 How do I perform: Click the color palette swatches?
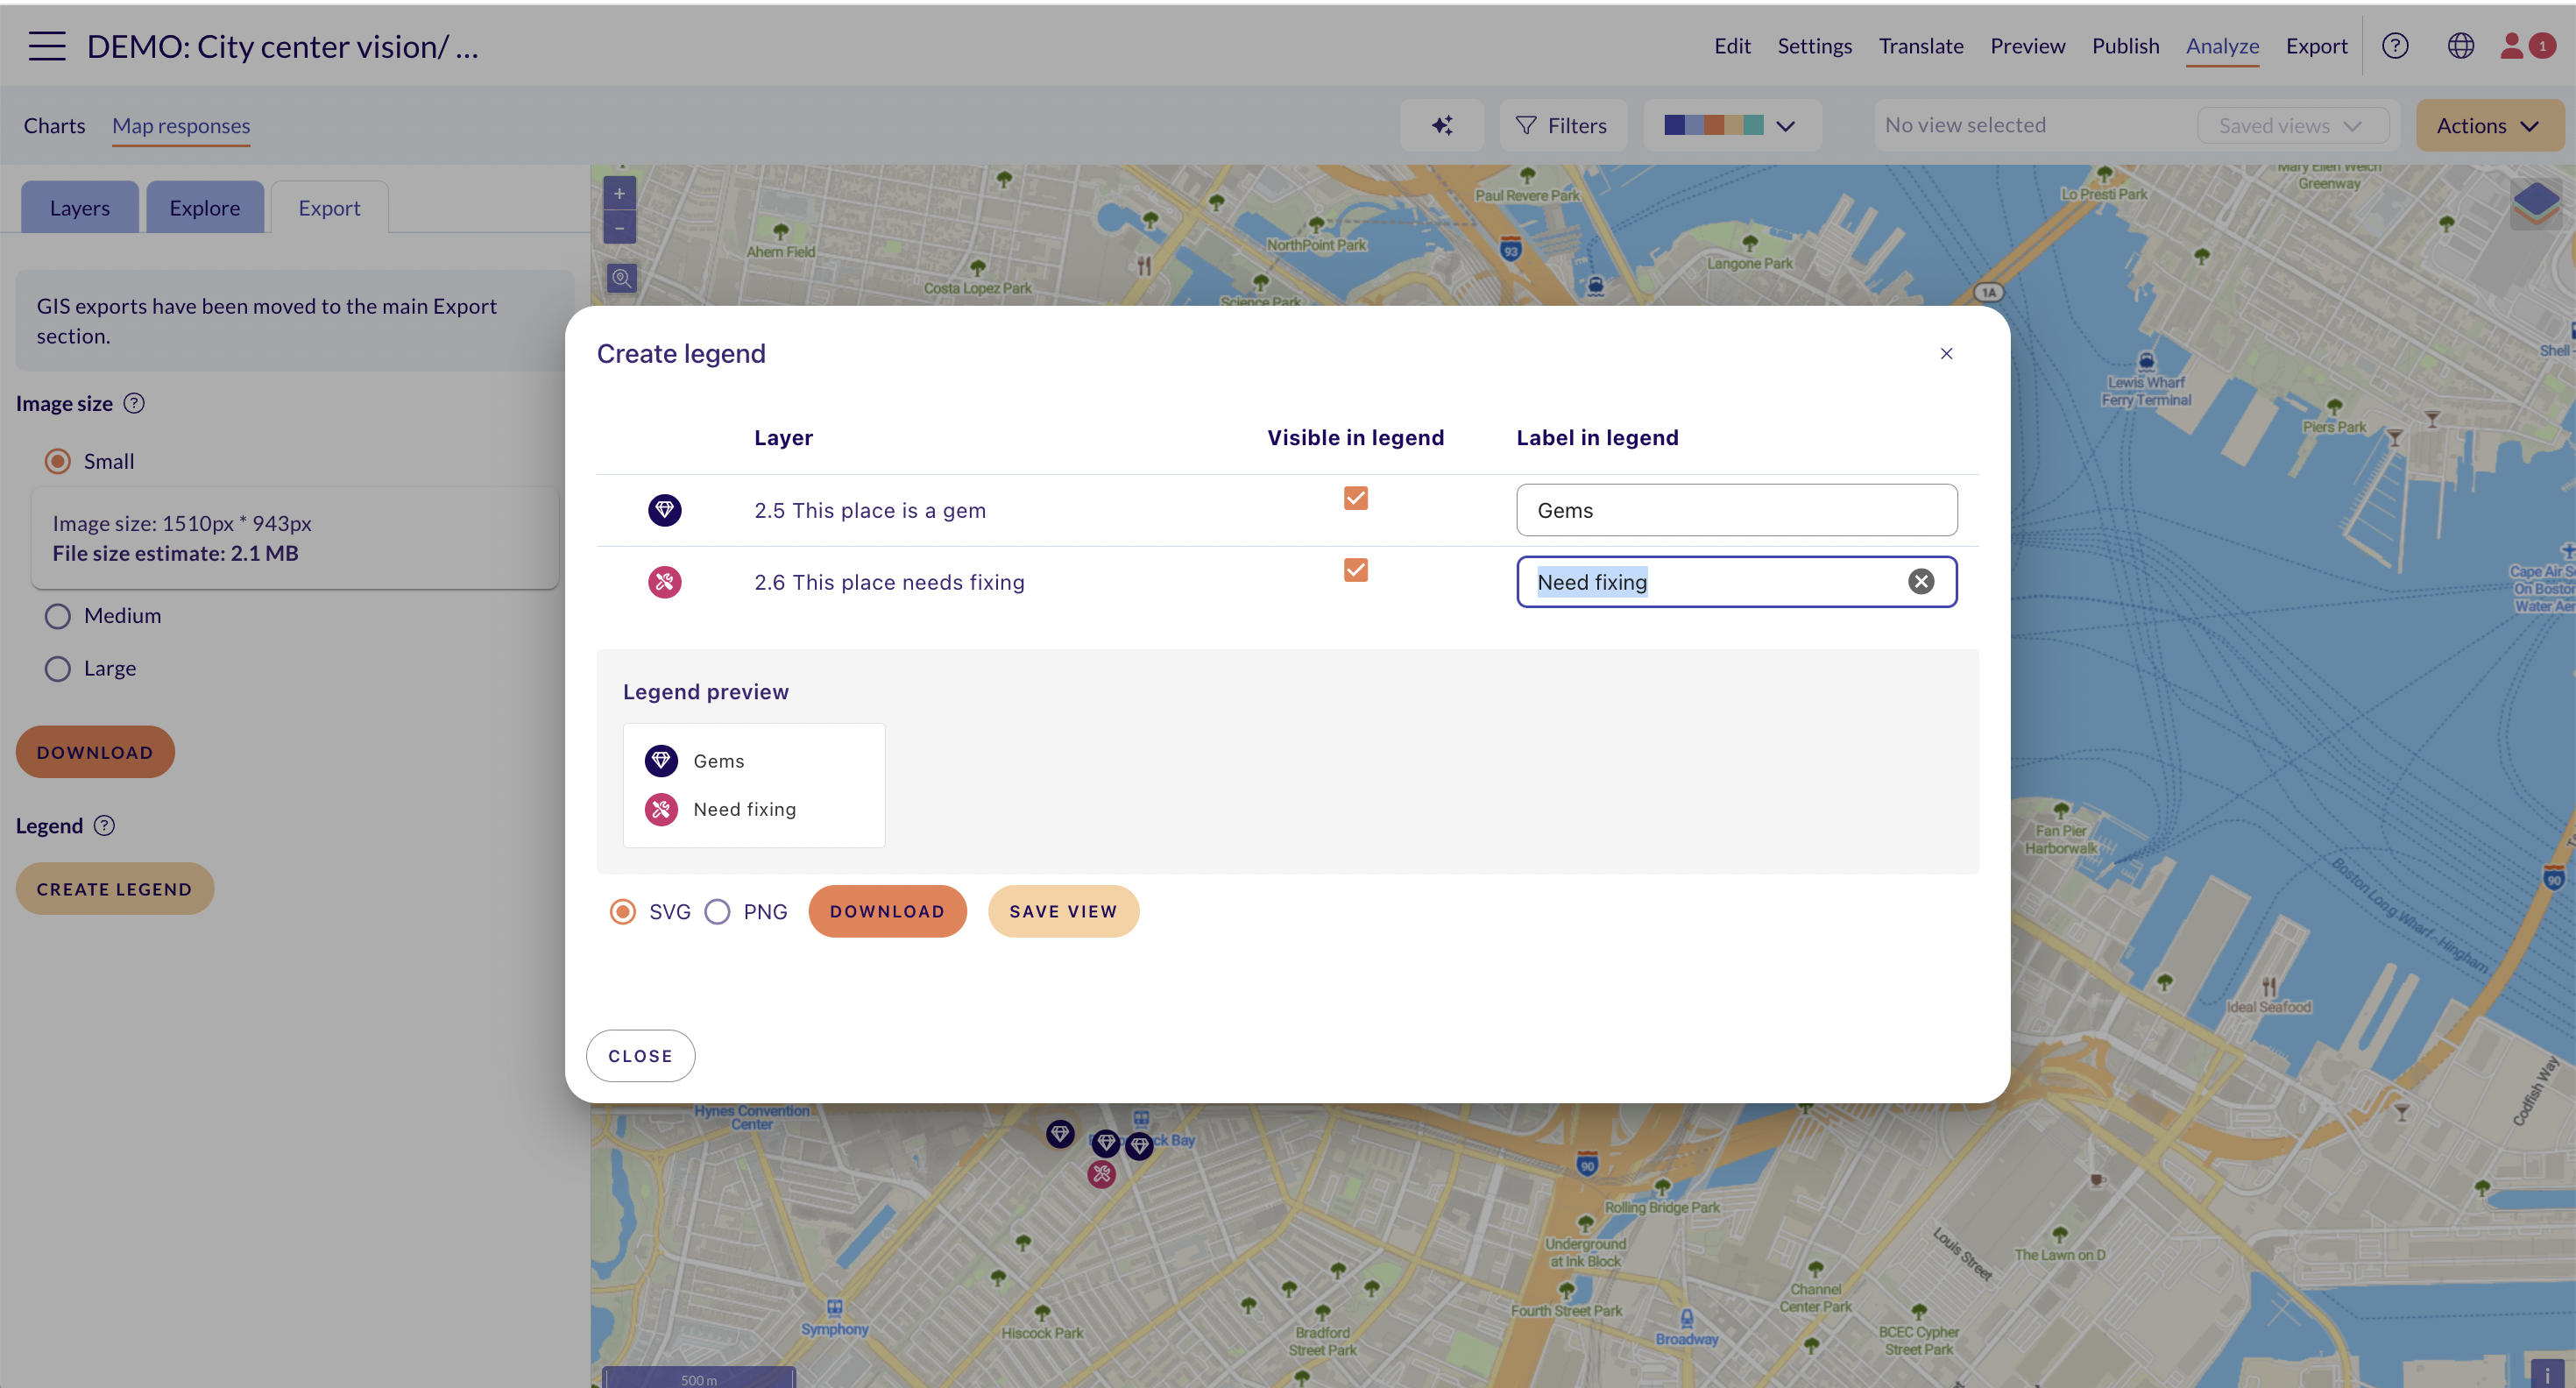(1713, 125)
